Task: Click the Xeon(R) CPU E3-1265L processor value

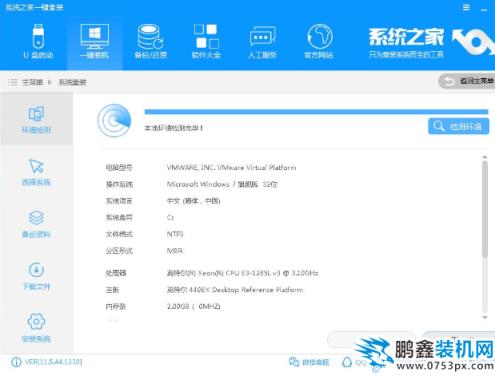Action: click(x=242, y=273)
